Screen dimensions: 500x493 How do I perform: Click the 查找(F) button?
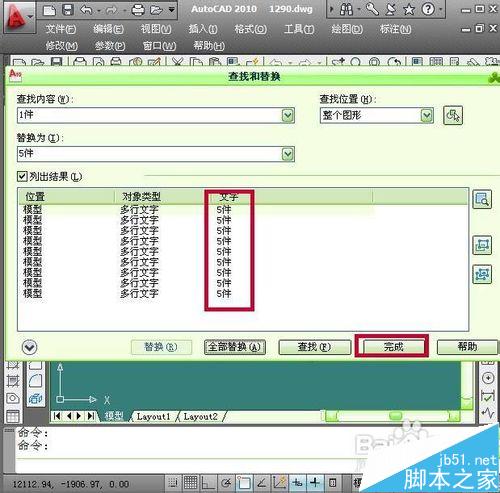point(315,347)
